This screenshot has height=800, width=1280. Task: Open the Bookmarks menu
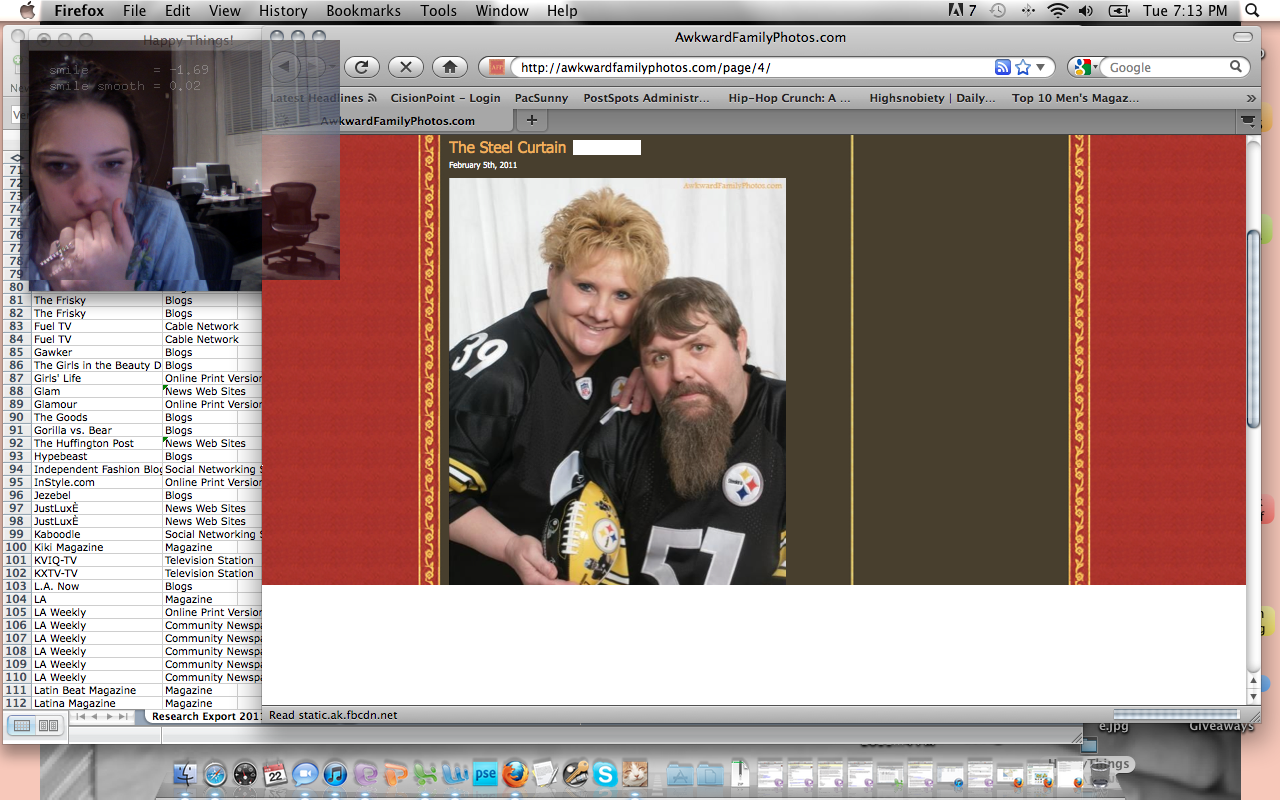[x=364, y=11]
